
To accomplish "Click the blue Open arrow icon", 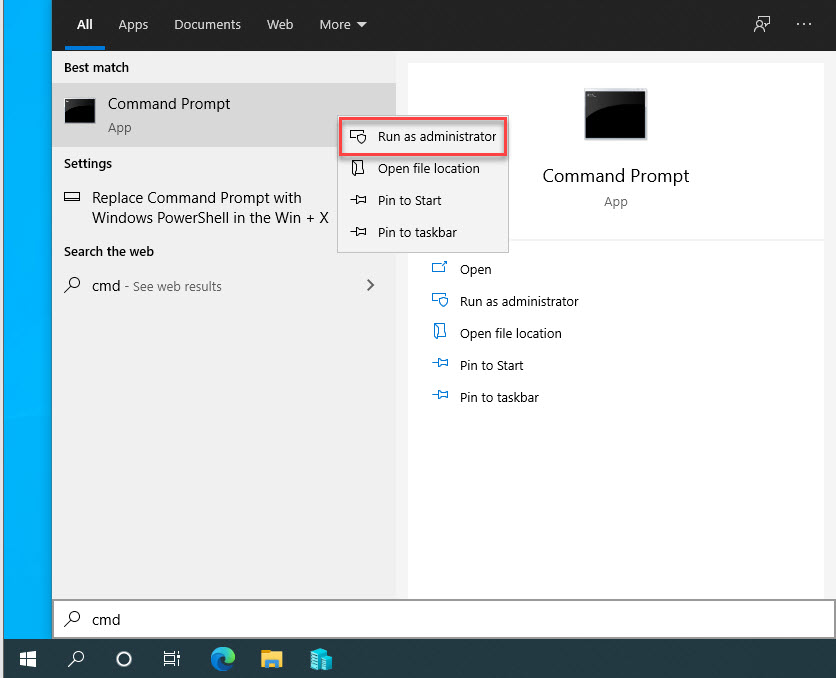I will pyautogui.click(x=439, y=267).
